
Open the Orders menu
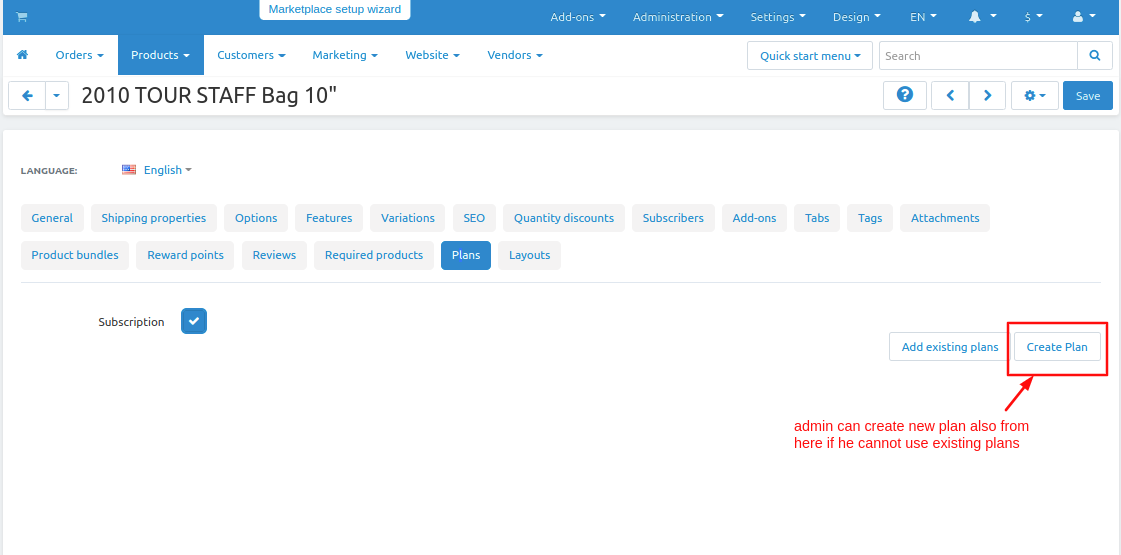coord(79,55)
